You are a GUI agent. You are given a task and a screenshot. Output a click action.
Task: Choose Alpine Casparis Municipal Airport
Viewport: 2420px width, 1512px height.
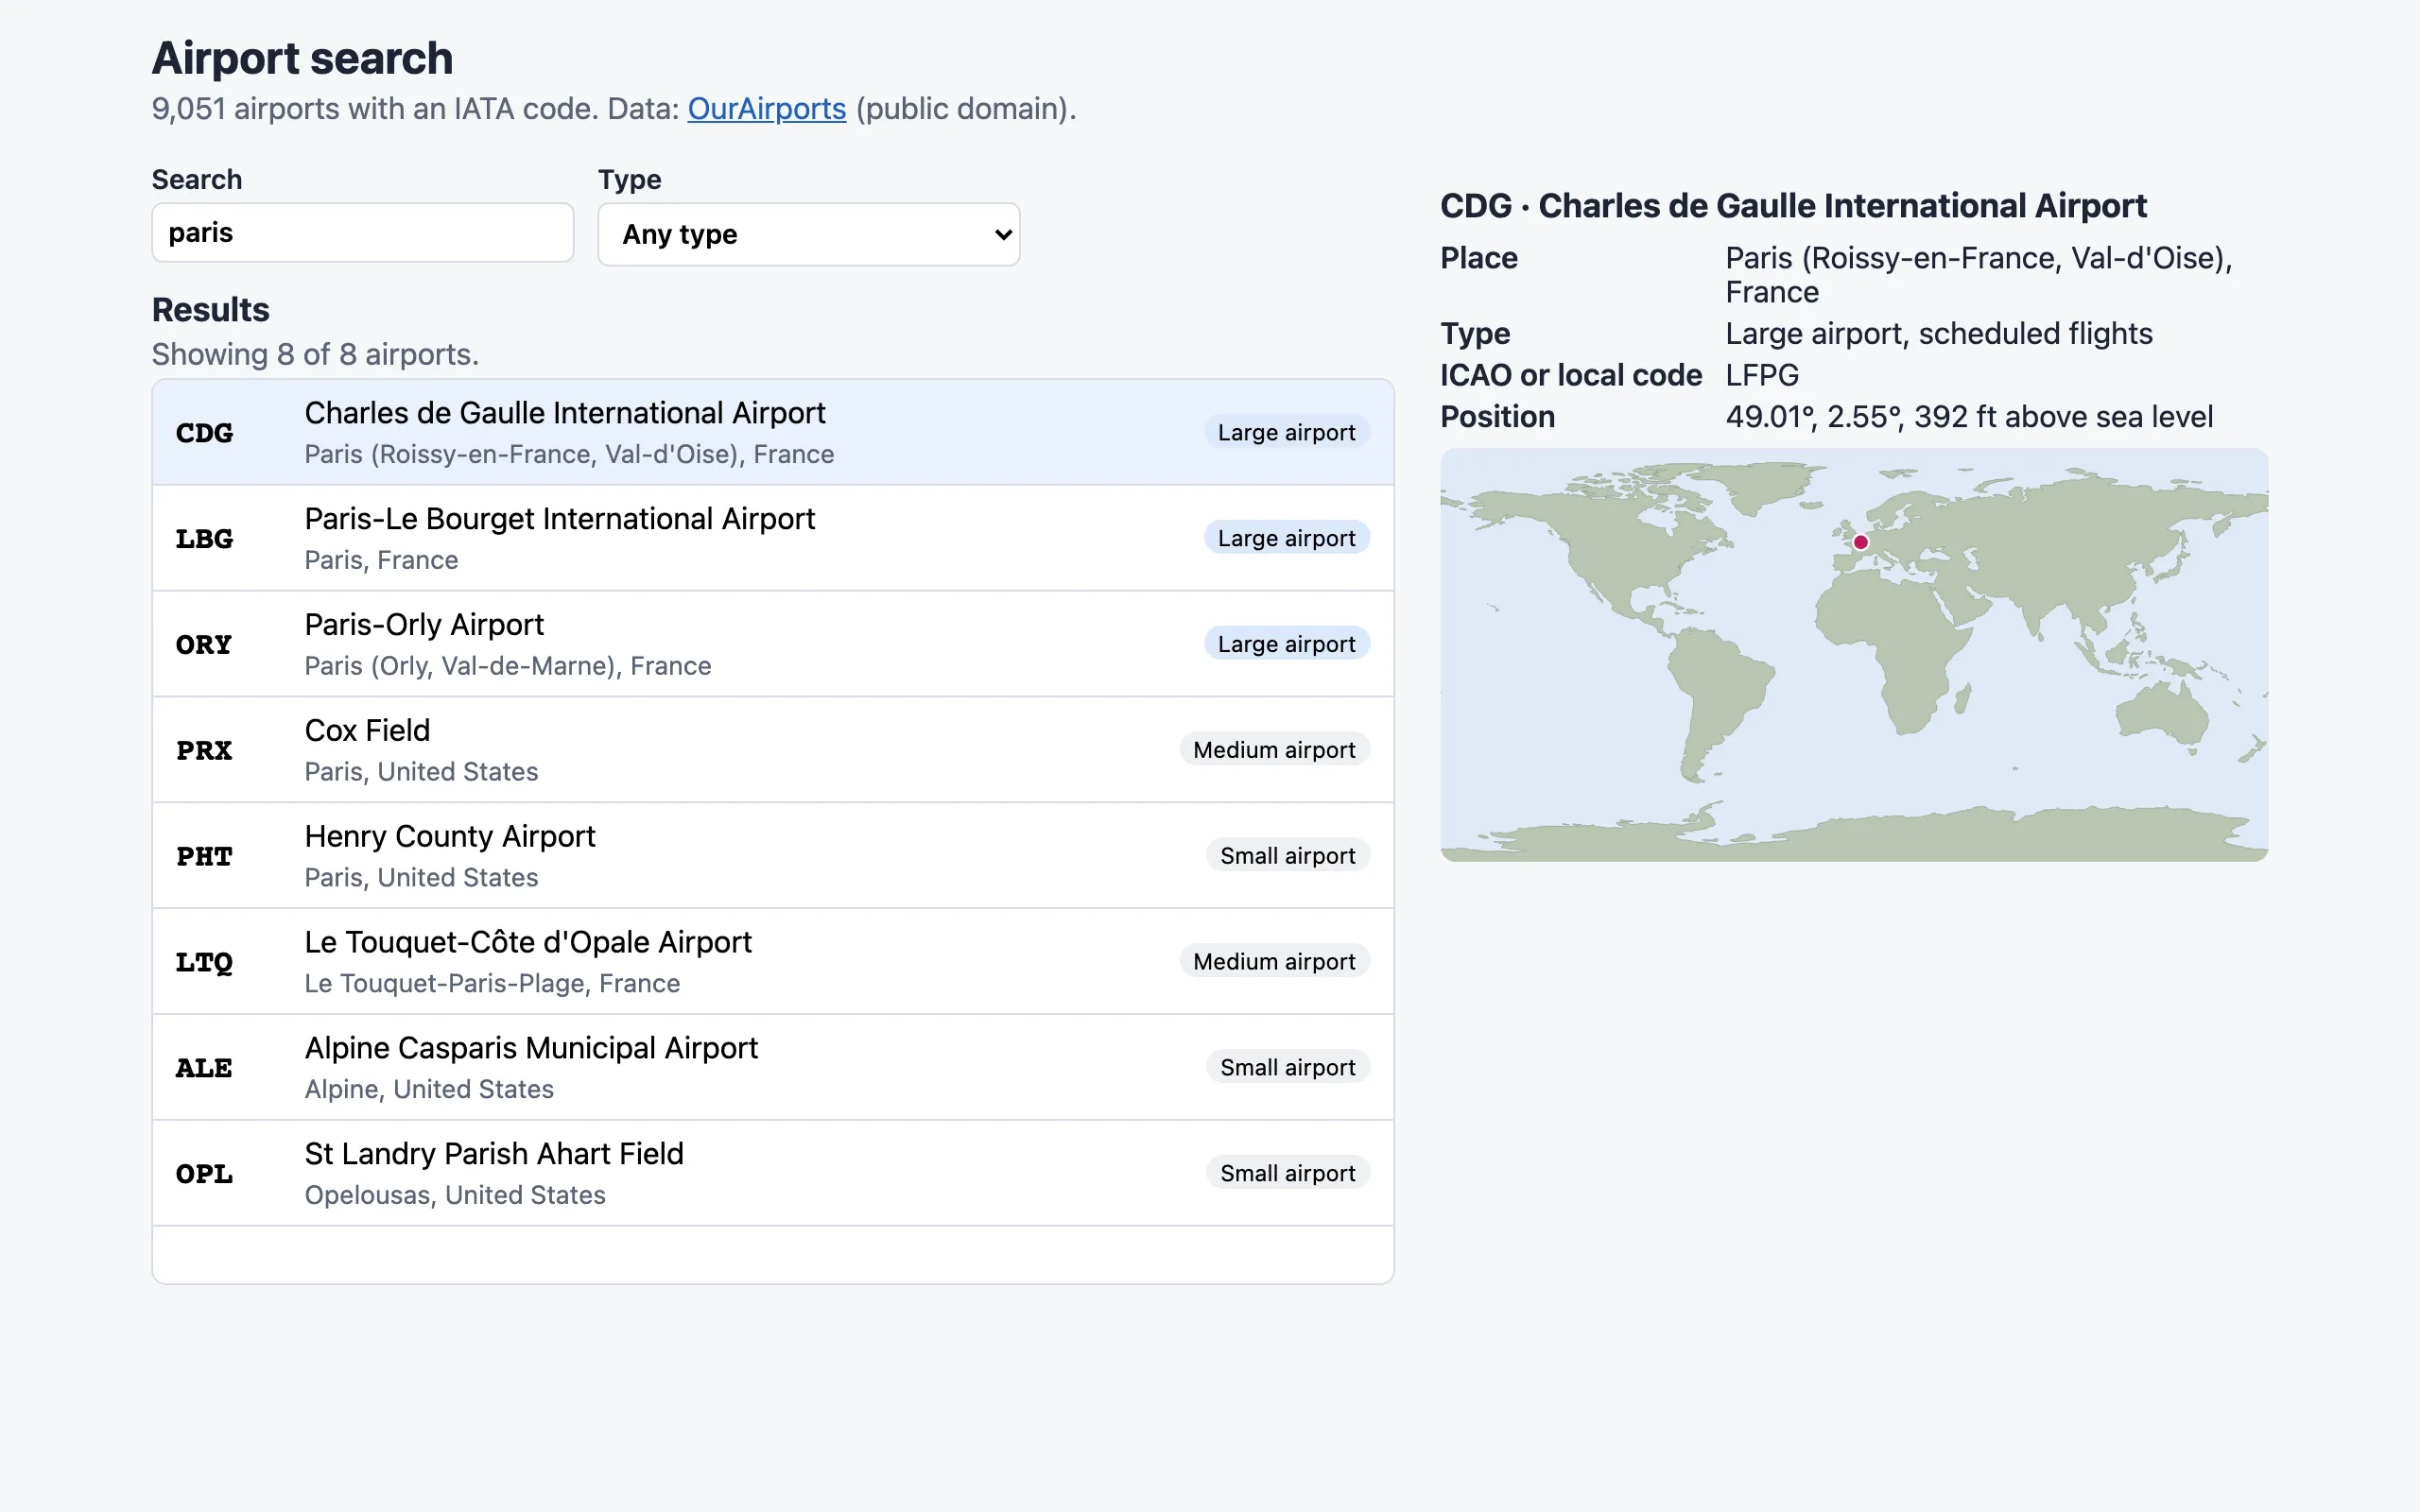(772, 1068)
